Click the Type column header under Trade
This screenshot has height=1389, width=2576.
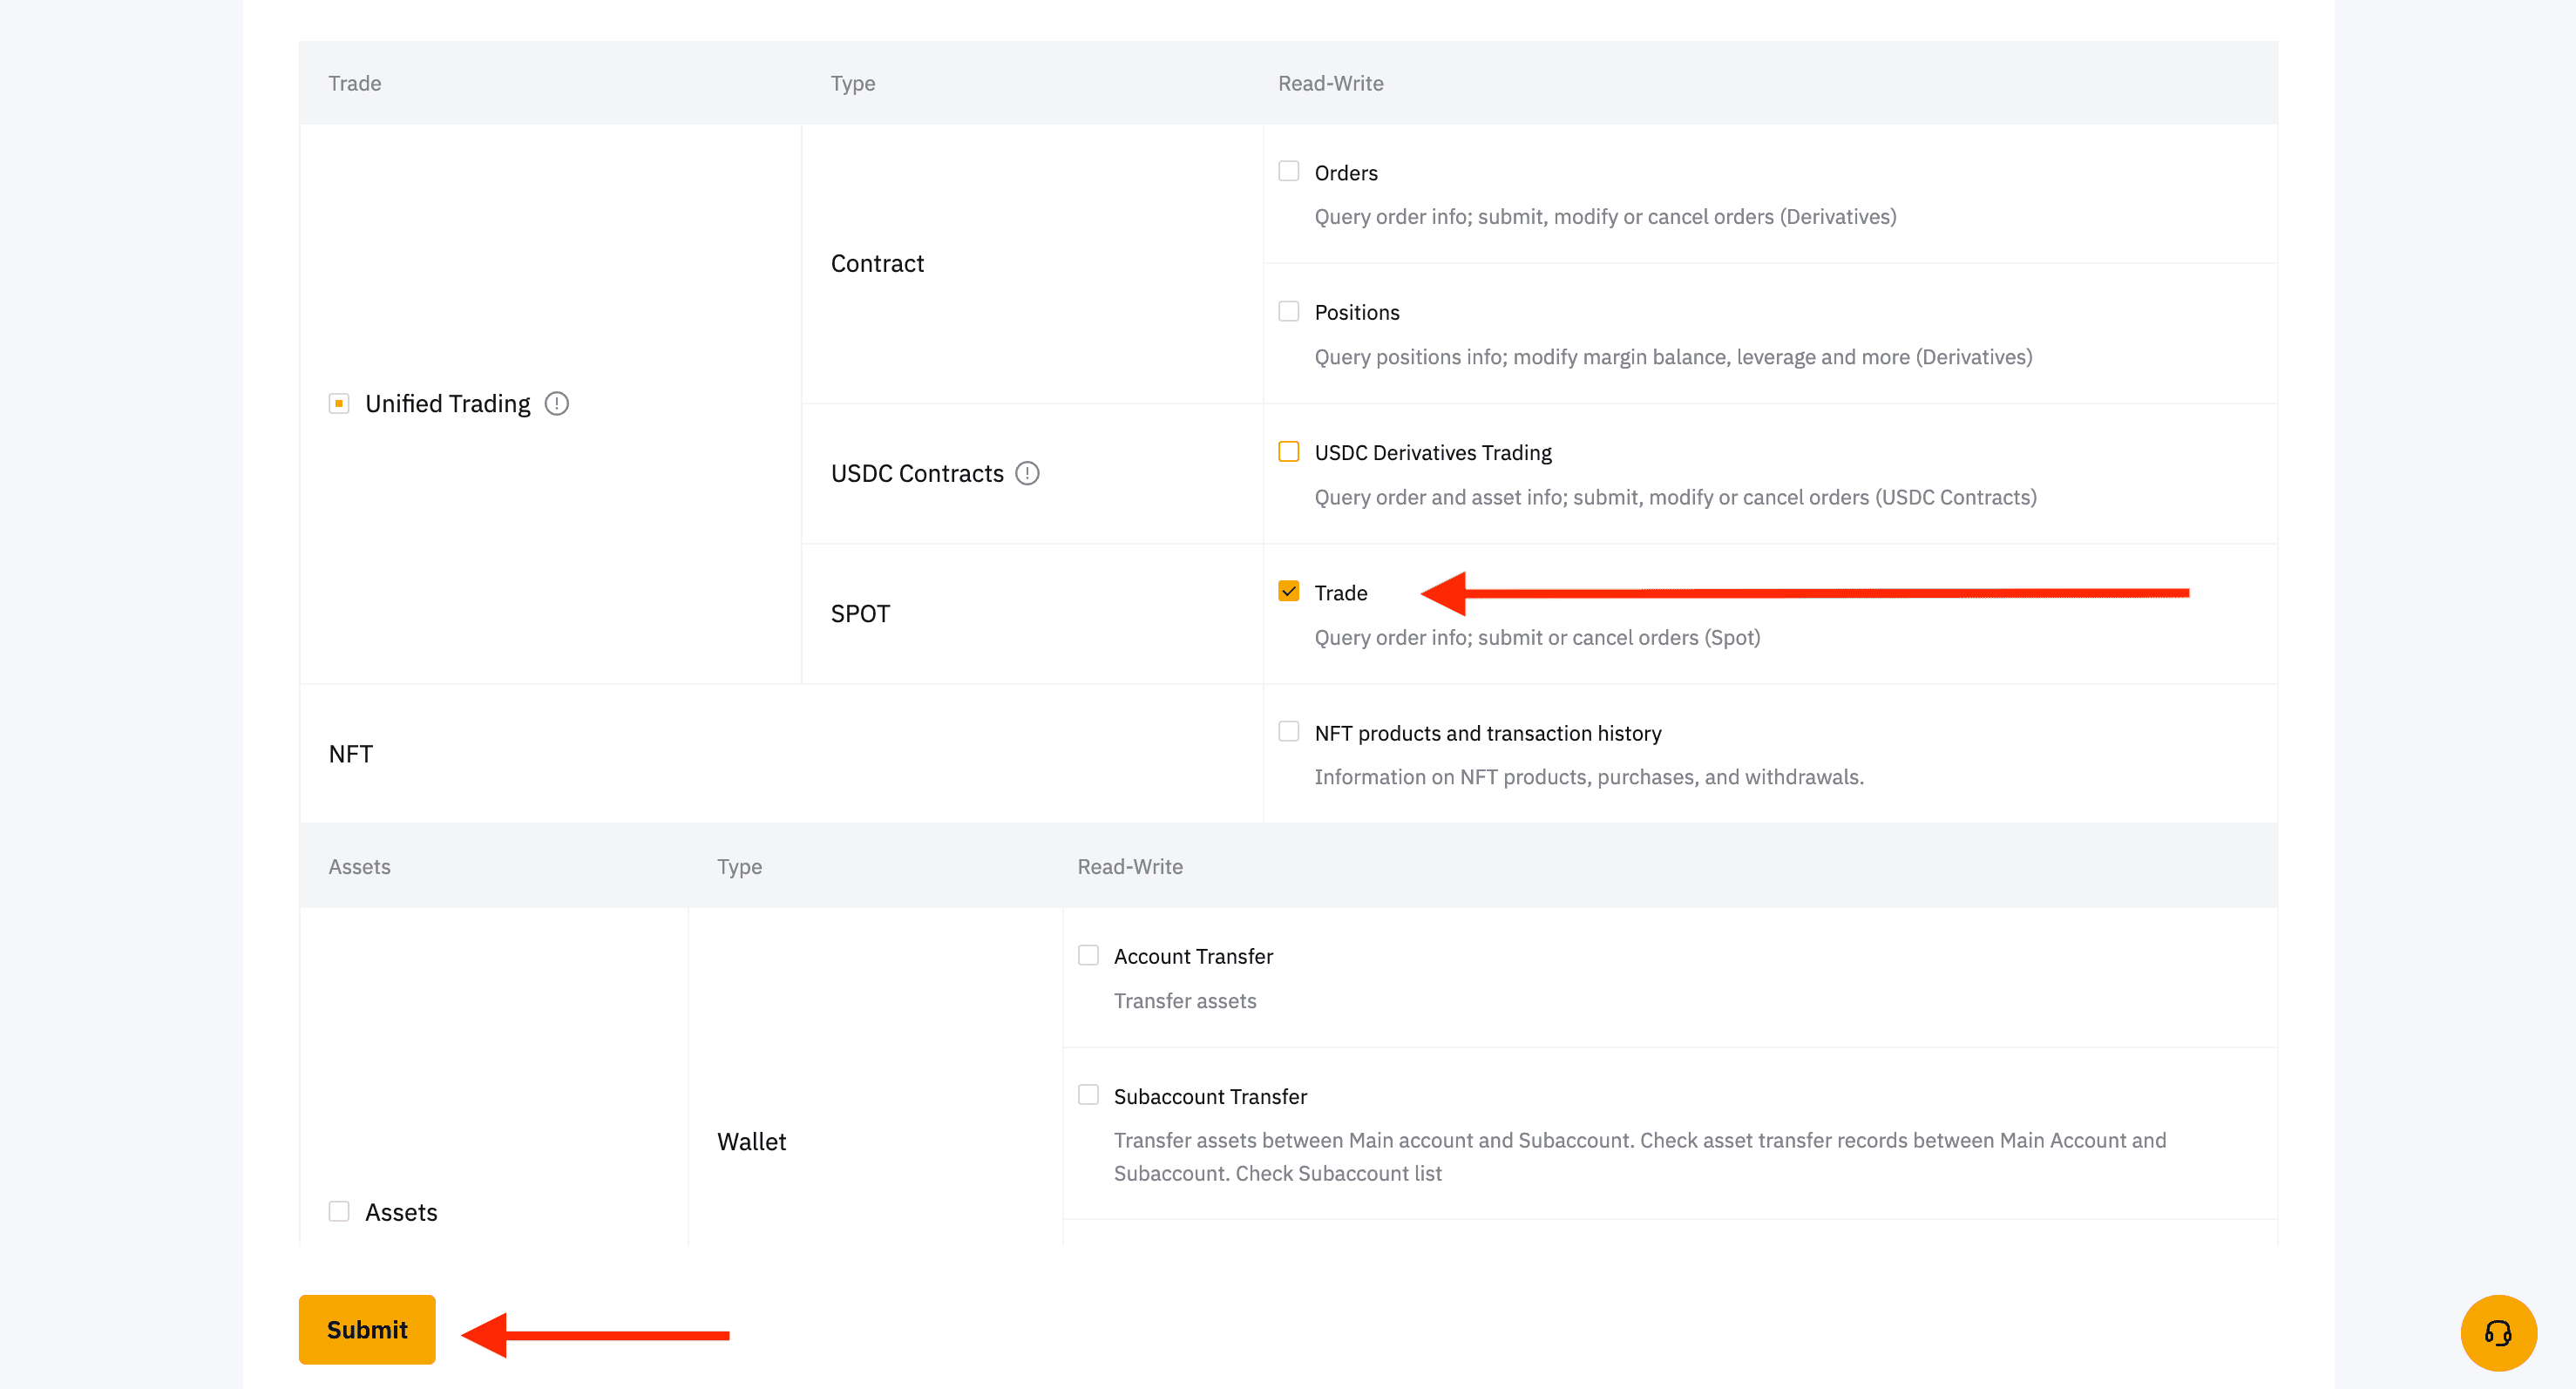click(851, 82)
